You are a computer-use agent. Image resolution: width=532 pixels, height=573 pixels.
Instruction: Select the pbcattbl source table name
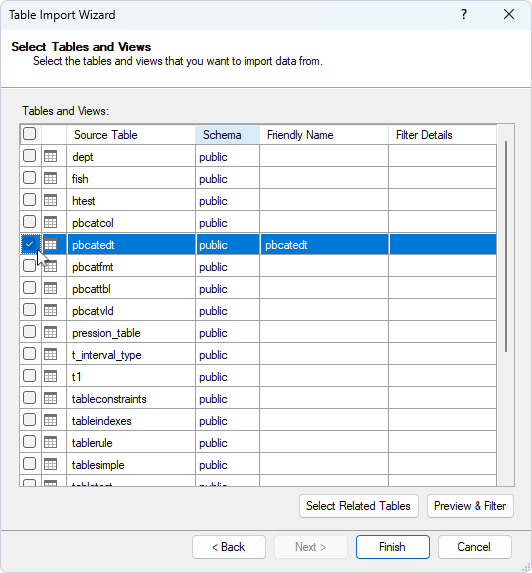(x=91, y=289)
